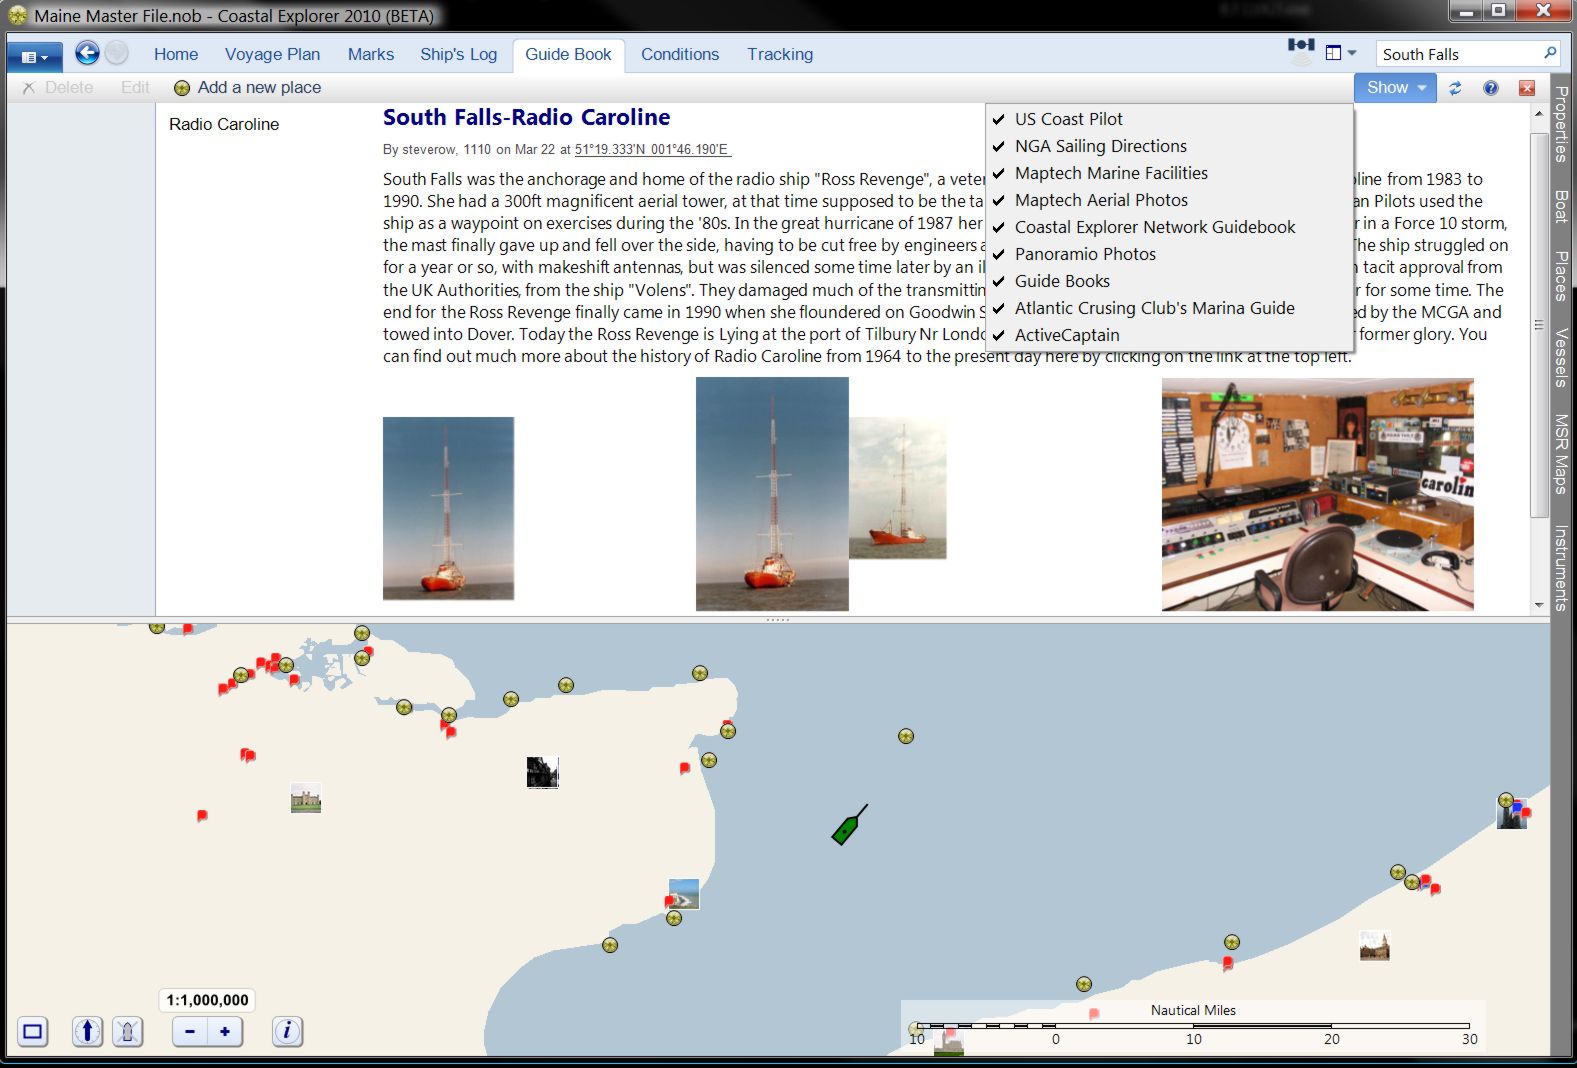Switch to the Voyage Plan tab
1577x1068 pixels.
(x=272, y=55)
